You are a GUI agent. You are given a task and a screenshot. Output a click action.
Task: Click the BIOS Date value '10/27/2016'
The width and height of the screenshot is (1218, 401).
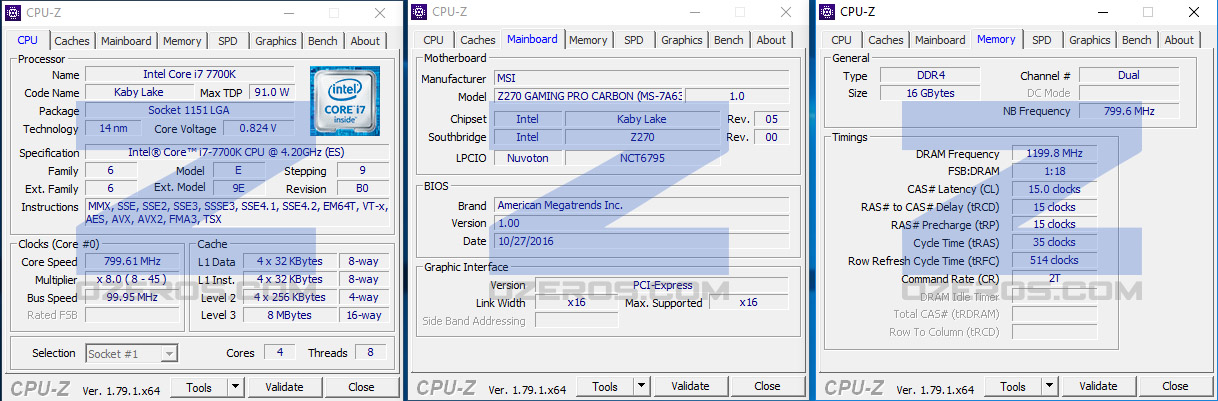click(641, 241)
